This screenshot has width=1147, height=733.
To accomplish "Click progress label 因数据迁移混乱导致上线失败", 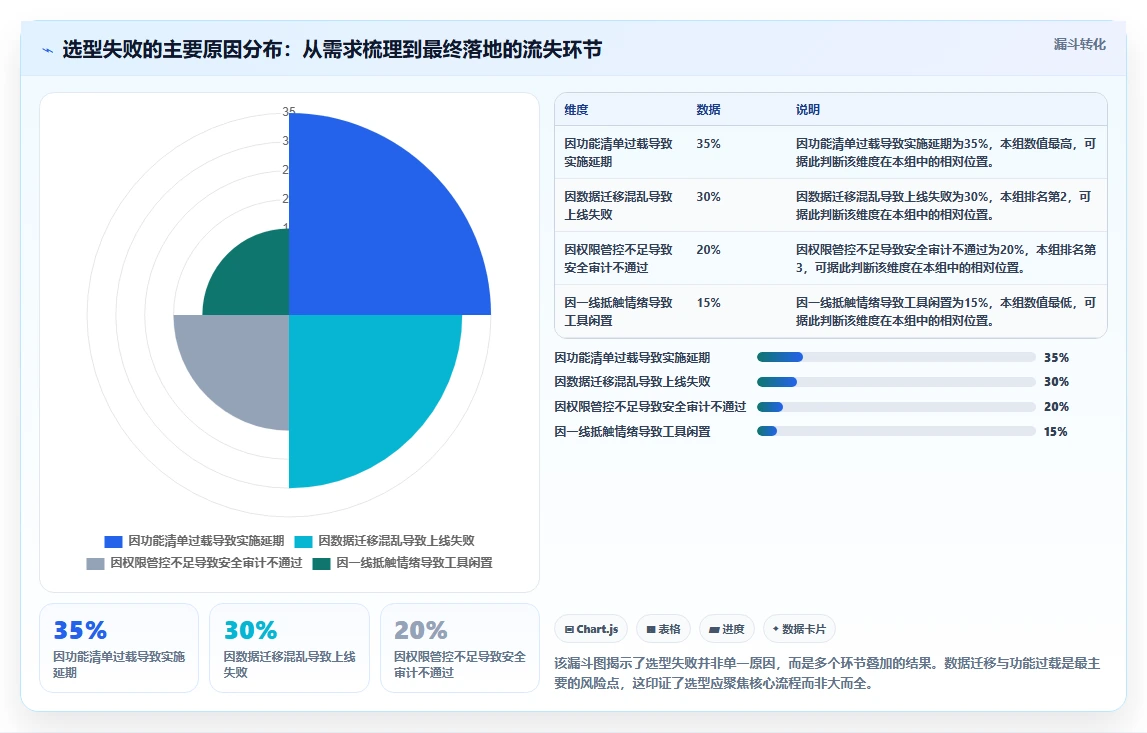I will (x=632, y=382).
